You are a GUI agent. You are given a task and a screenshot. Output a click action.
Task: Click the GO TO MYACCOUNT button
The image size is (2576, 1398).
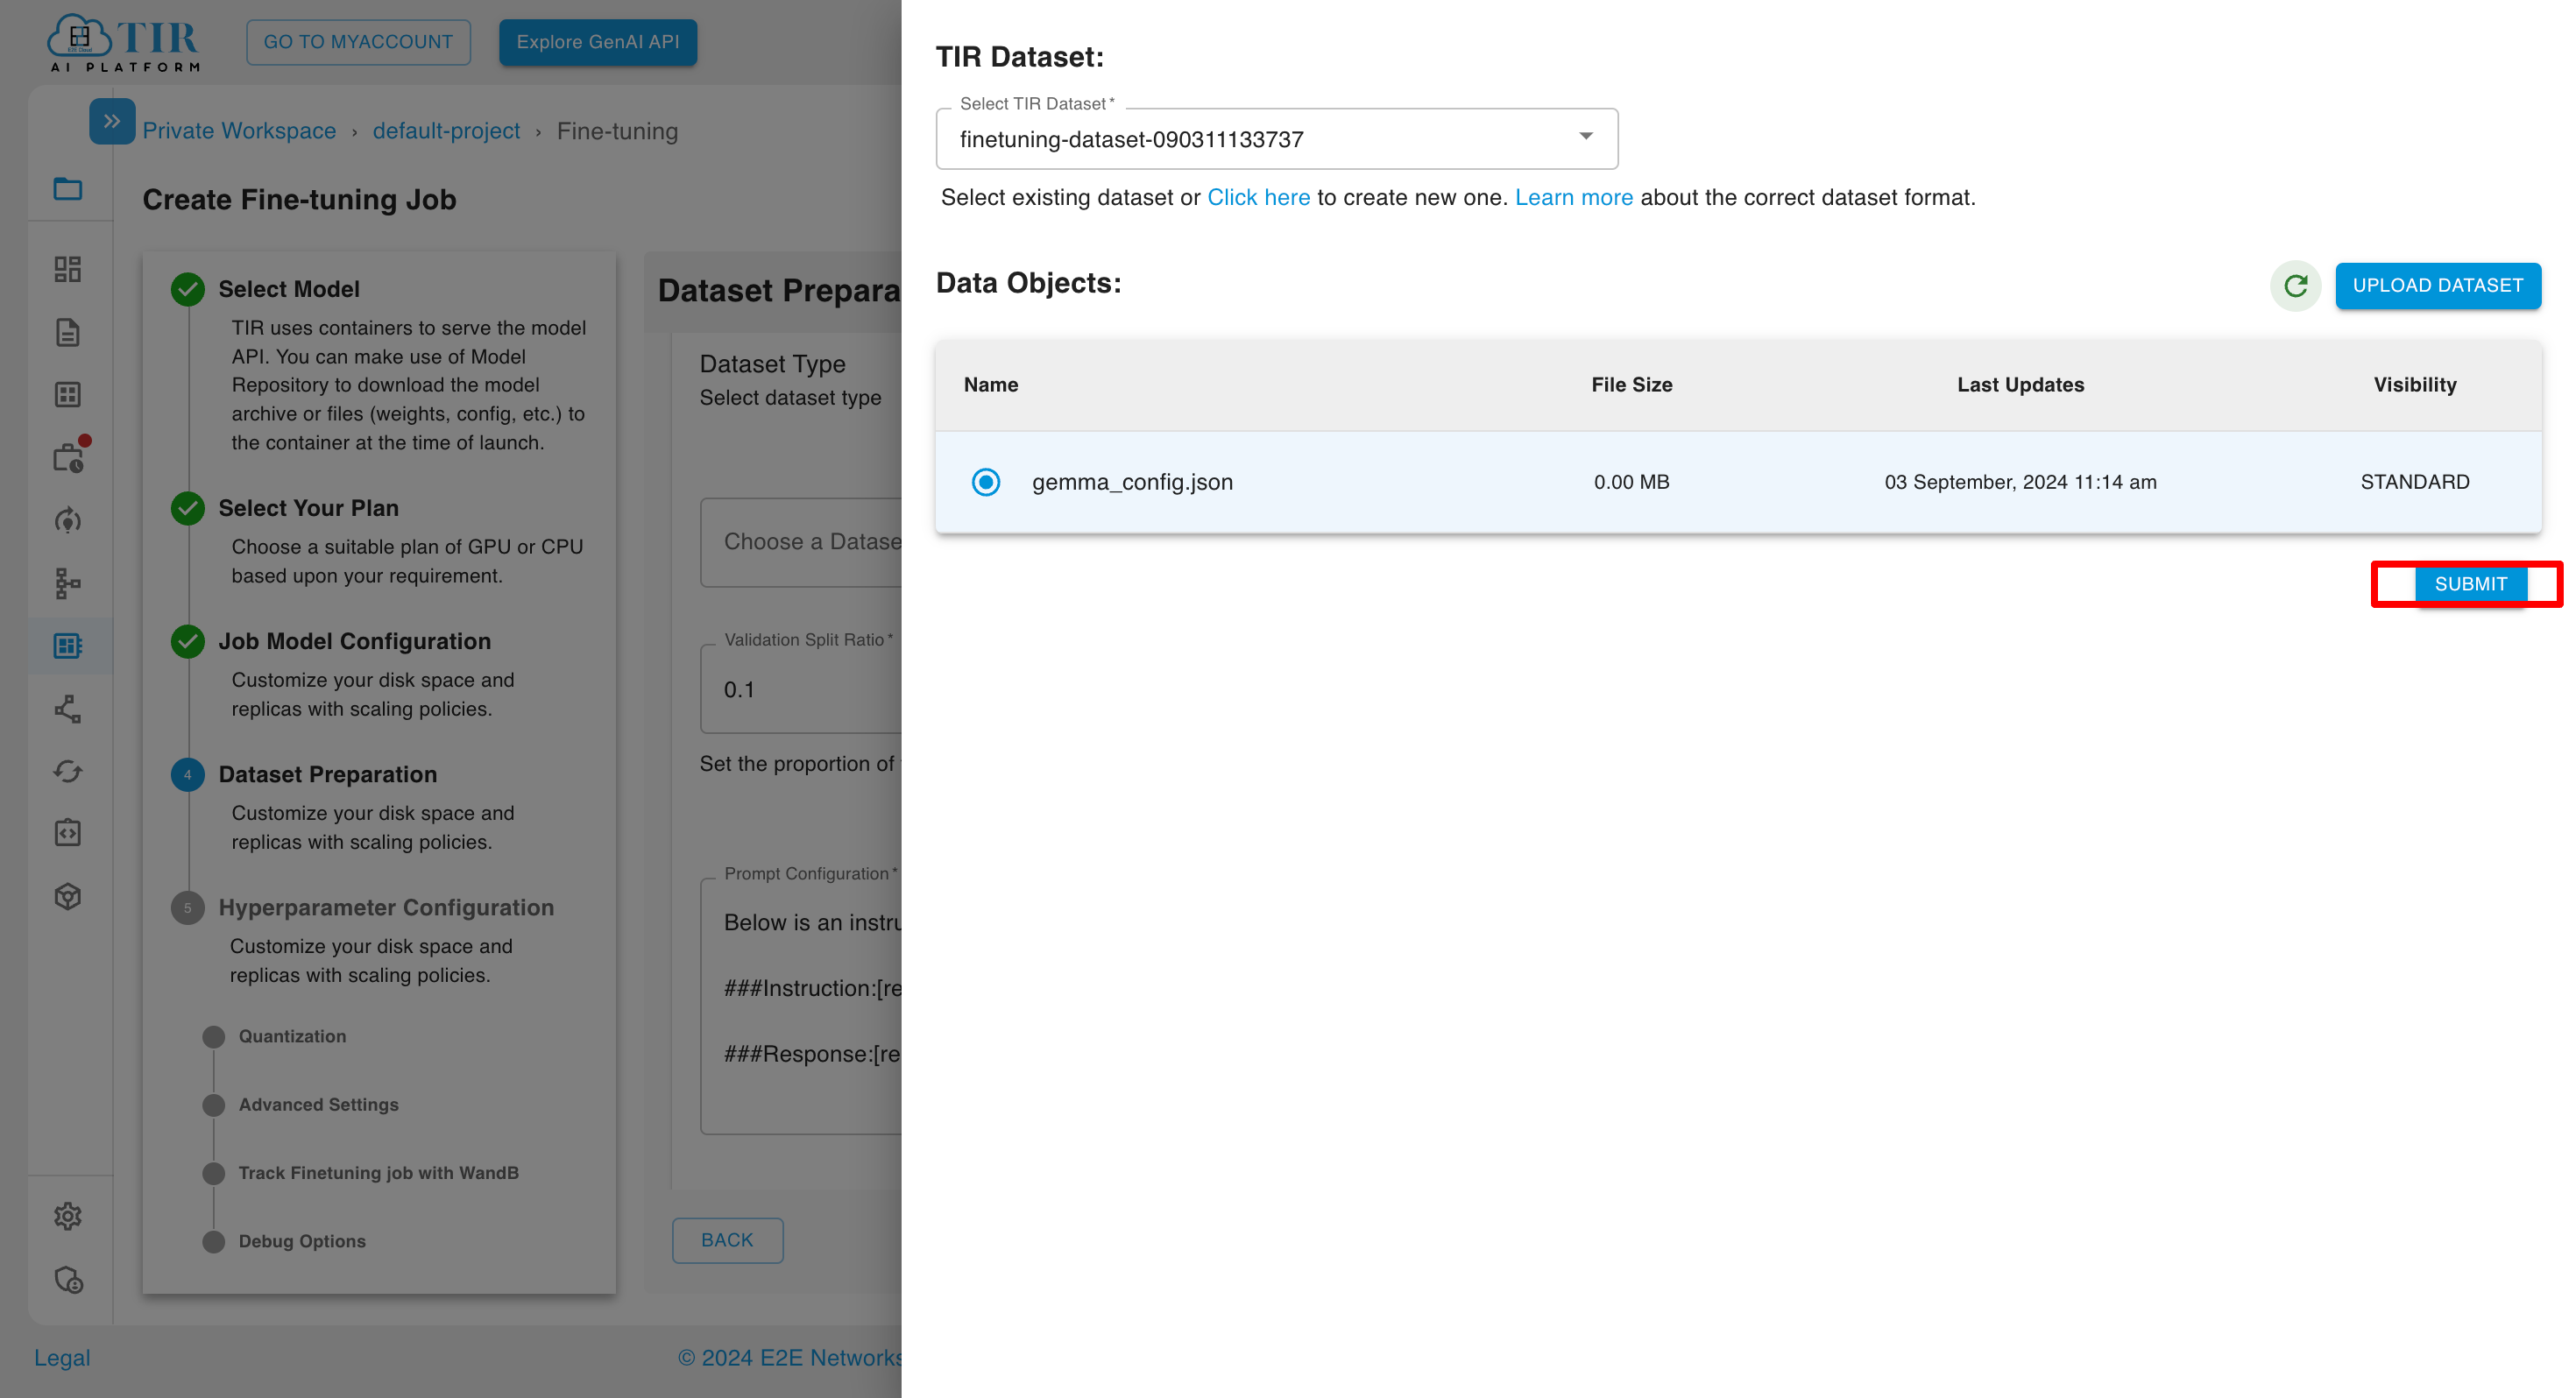358,42
